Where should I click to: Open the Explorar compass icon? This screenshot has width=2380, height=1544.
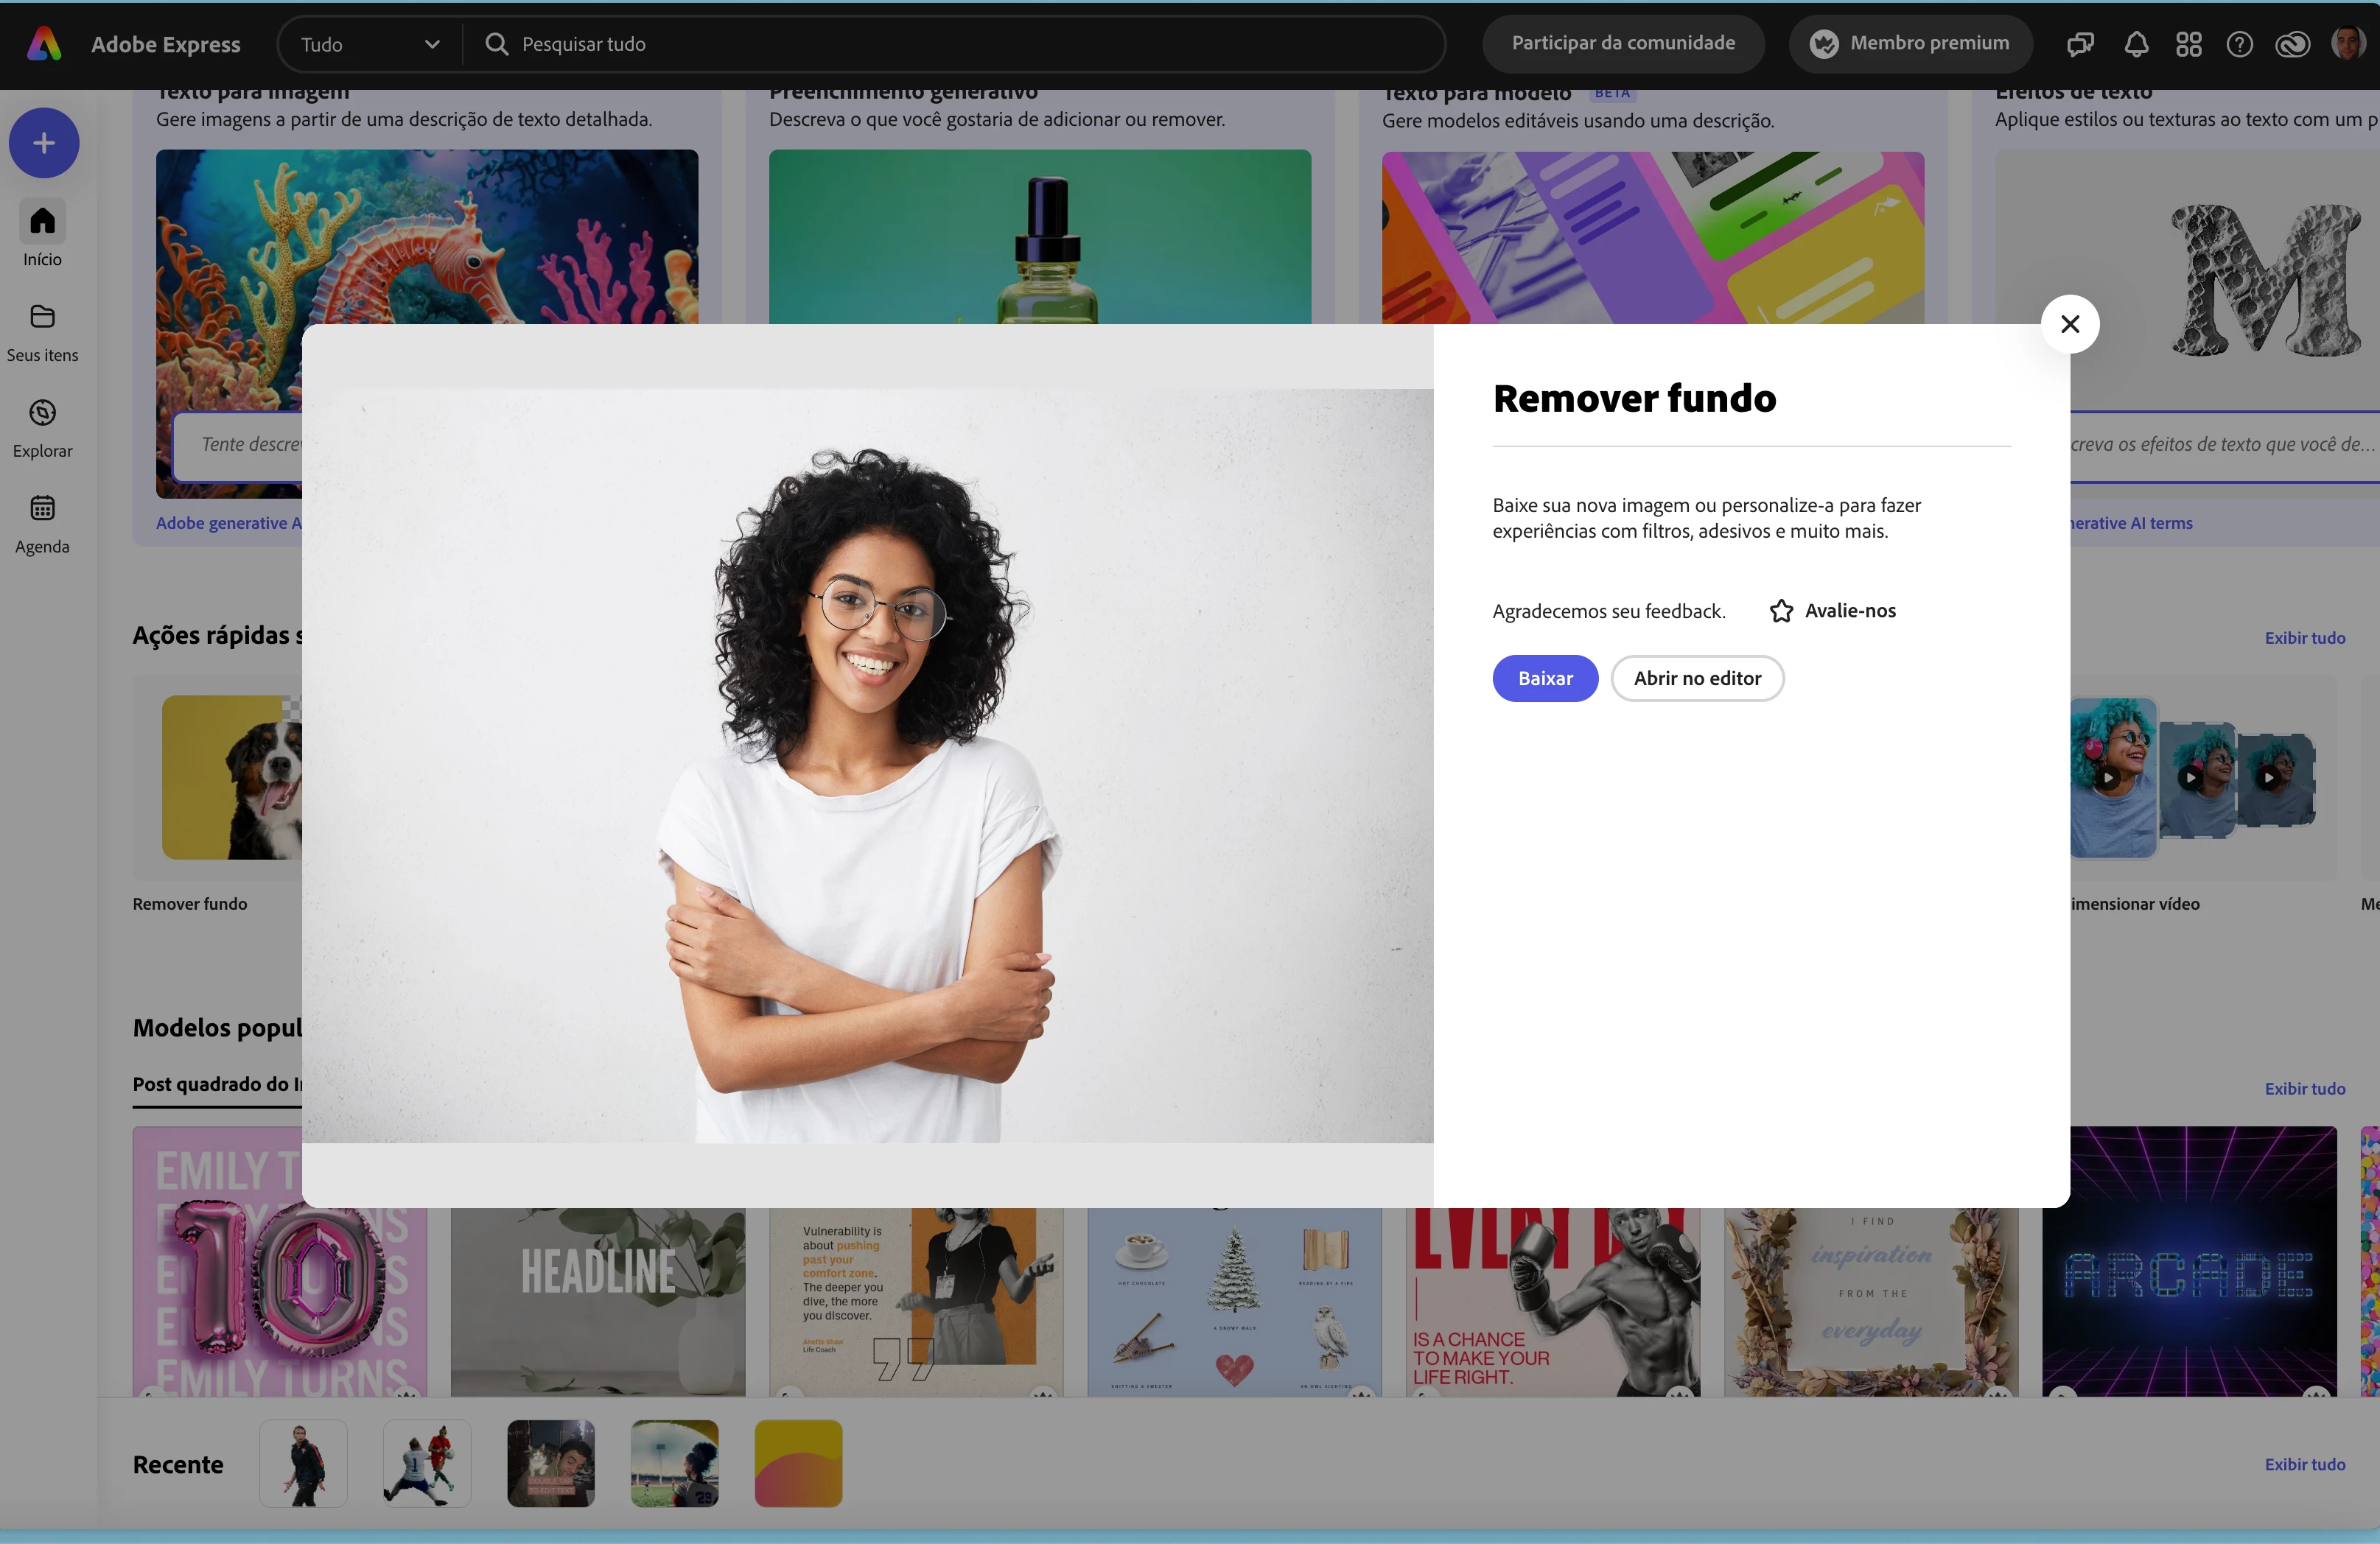pyautogui.click(x=42, y=413)
